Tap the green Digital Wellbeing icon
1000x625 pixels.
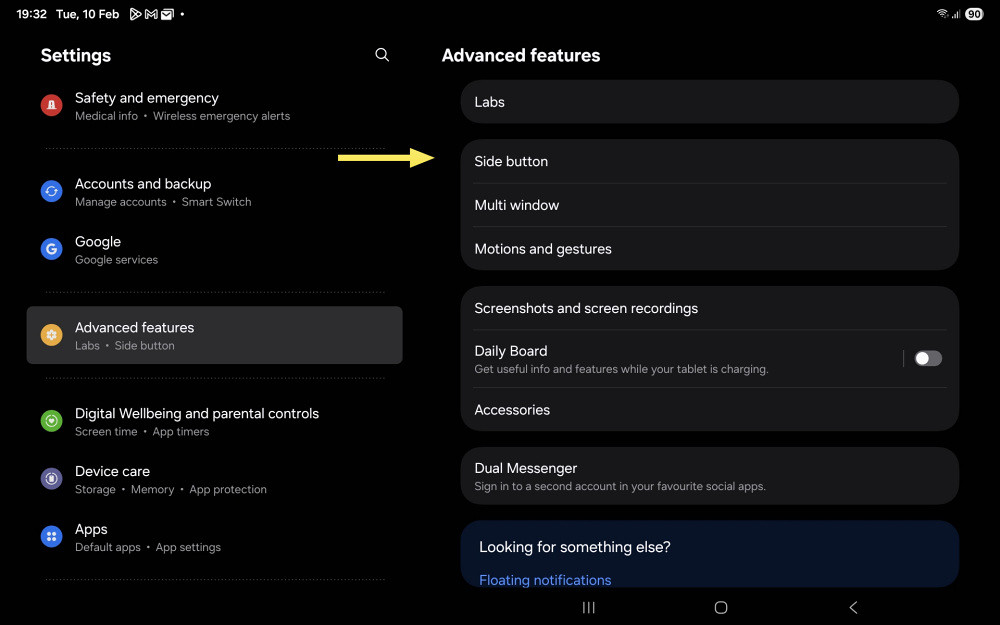pos(52,421)
